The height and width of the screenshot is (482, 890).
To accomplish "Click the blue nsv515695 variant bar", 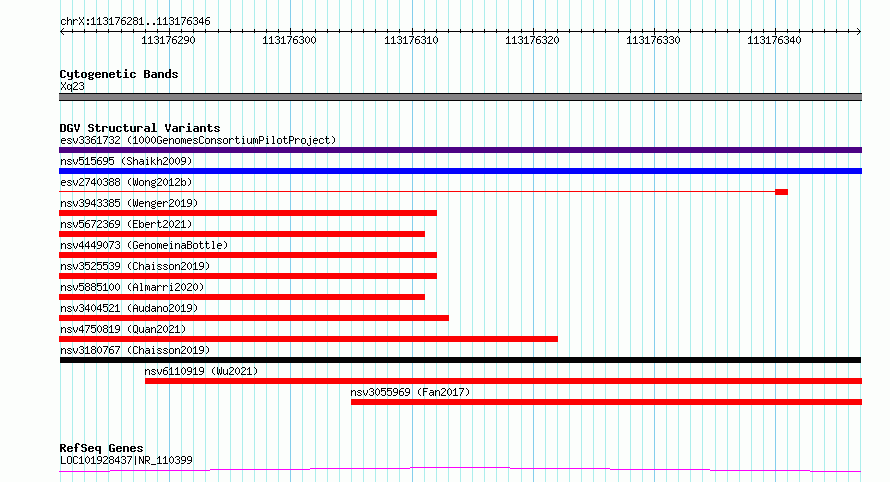I will pos(460,171).
